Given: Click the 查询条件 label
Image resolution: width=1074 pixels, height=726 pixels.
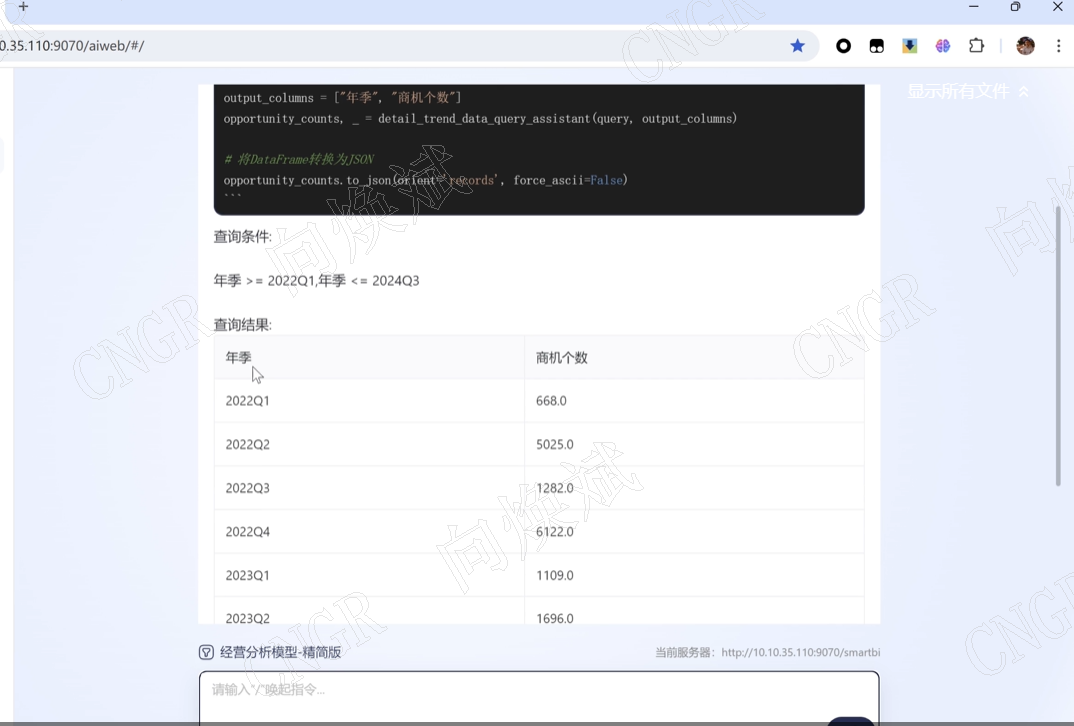Looking at the screenshot, I should pos(242,237).
